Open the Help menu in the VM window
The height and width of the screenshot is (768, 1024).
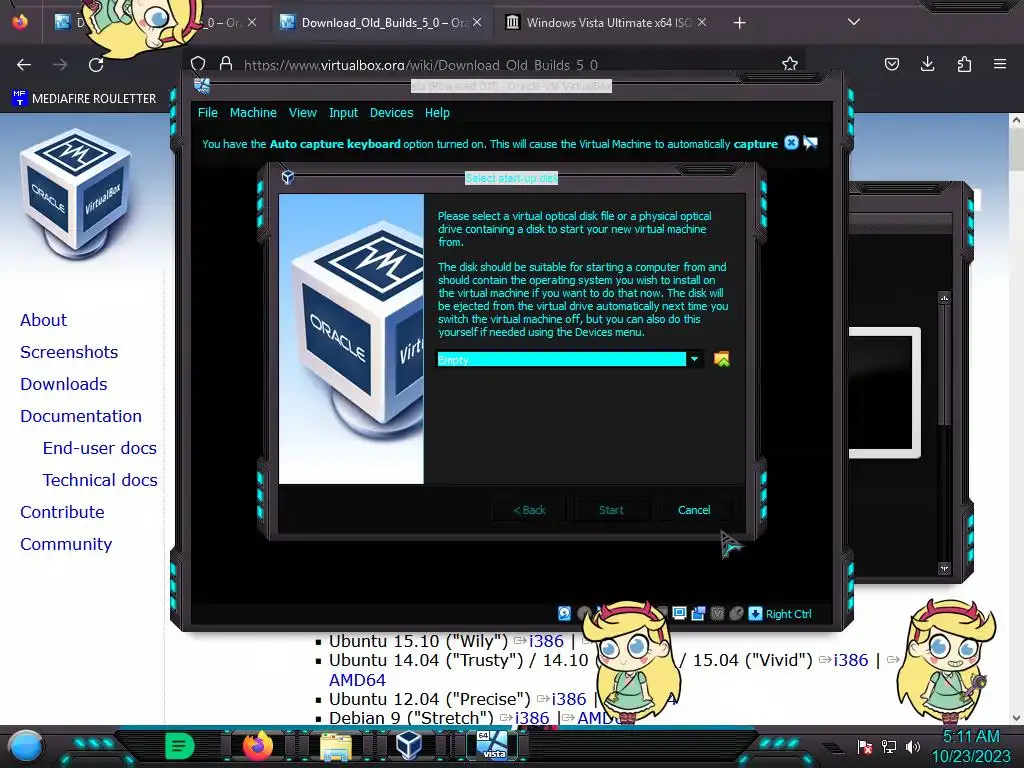click(437, 112)
